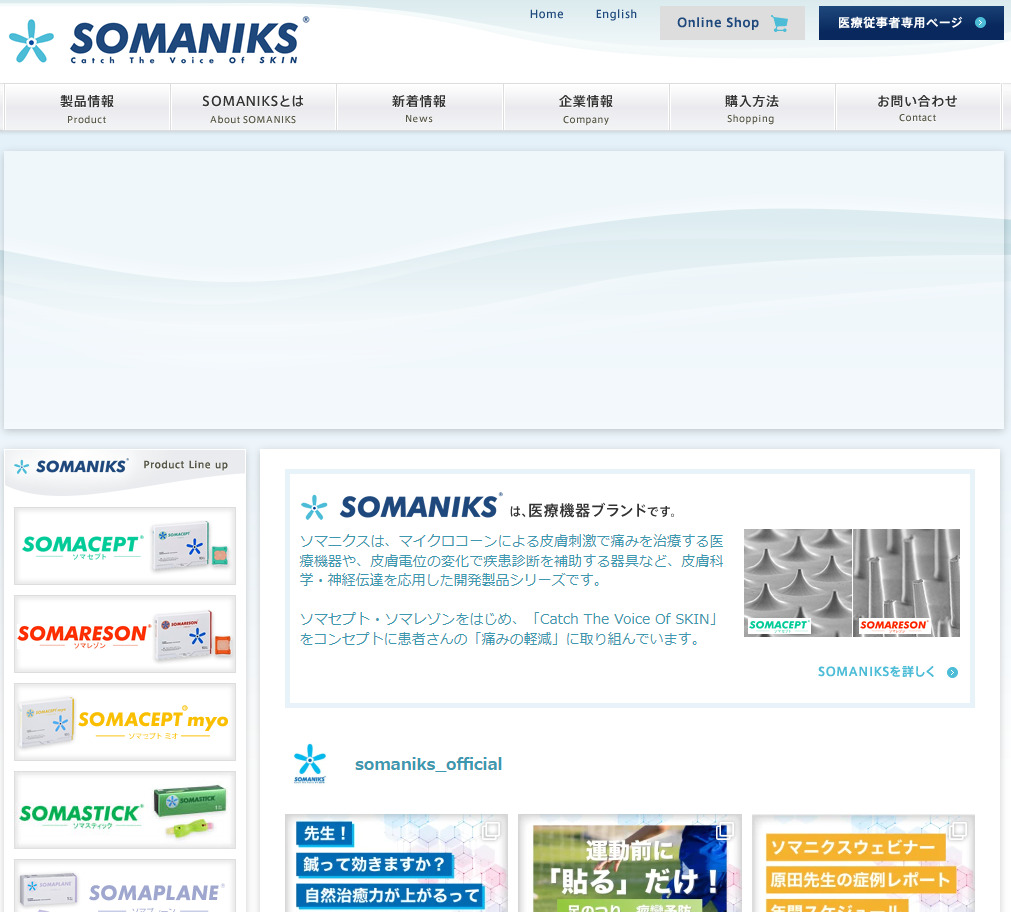This screenshot has height=912, width=1011.
Task: Select the SOMACEPT product banner
Action: coord(125,546)
